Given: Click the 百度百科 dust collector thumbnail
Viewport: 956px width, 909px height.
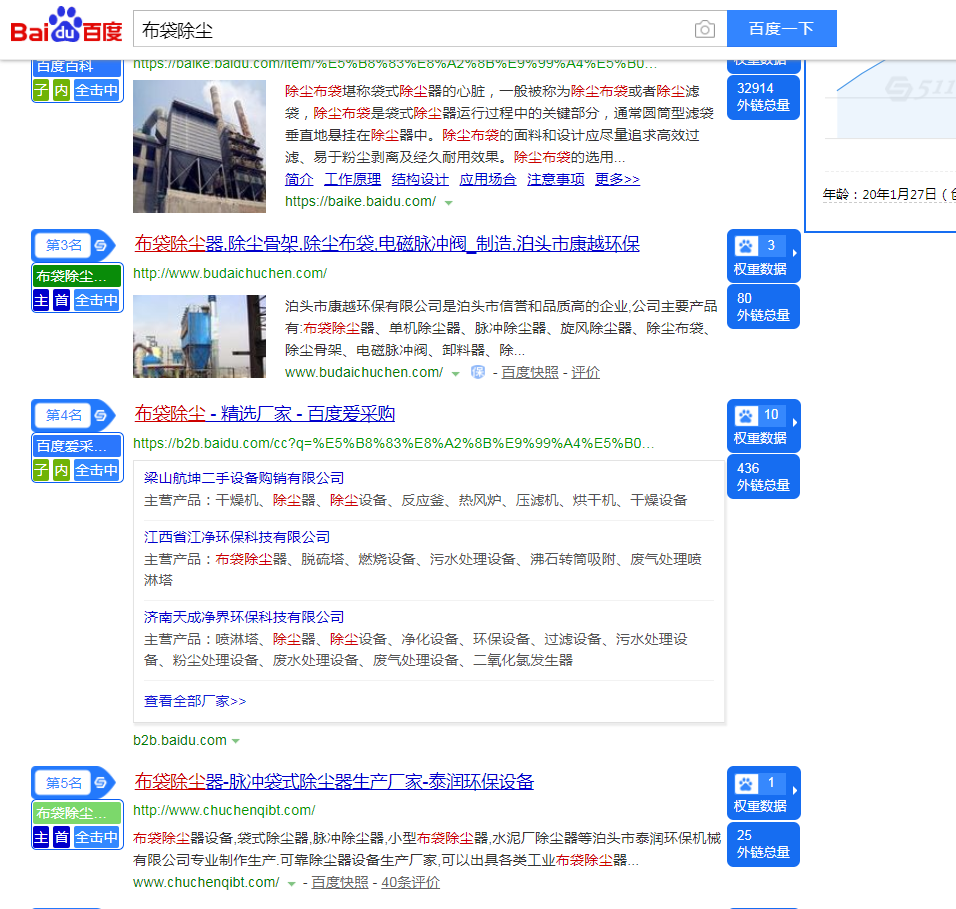Looking at the screenshot, I should (x=199, y=146).
